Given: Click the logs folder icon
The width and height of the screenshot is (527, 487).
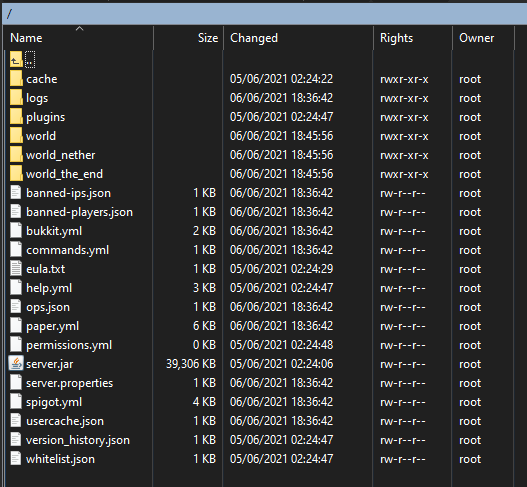Looking at the screenshot, I should click(16, 98).
